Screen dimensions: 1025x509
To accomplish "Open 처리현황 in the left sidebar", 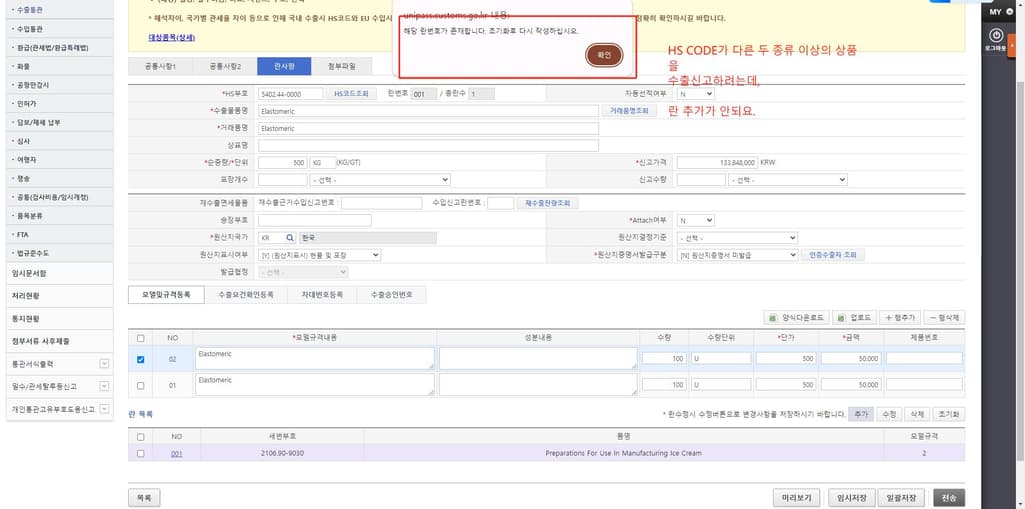I will [25, 296].
